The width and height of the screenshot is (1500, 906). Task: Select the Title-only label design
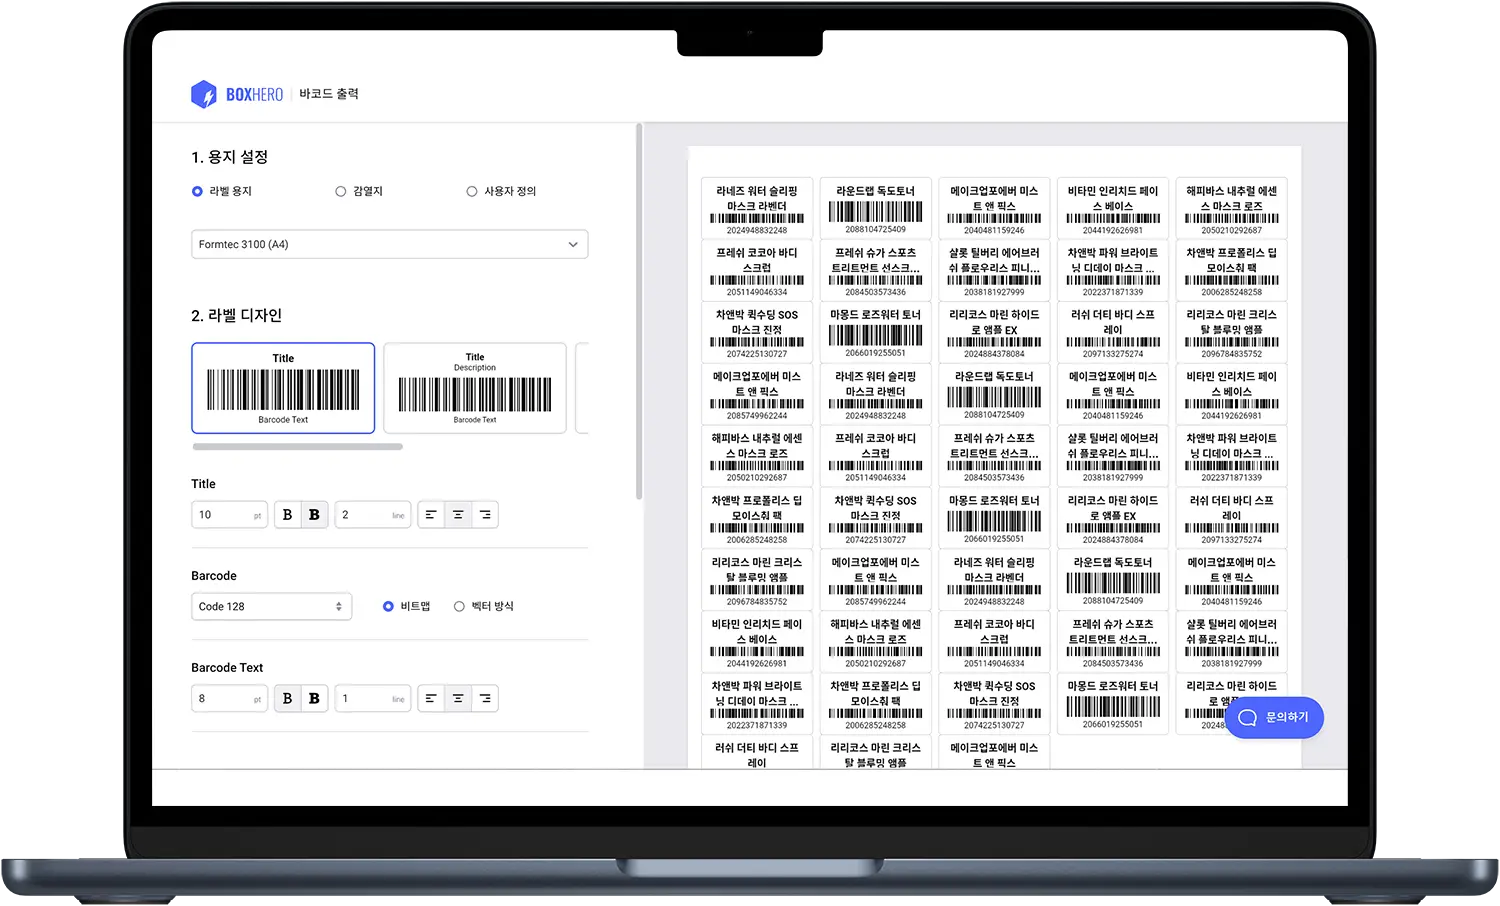click(283, 388)
